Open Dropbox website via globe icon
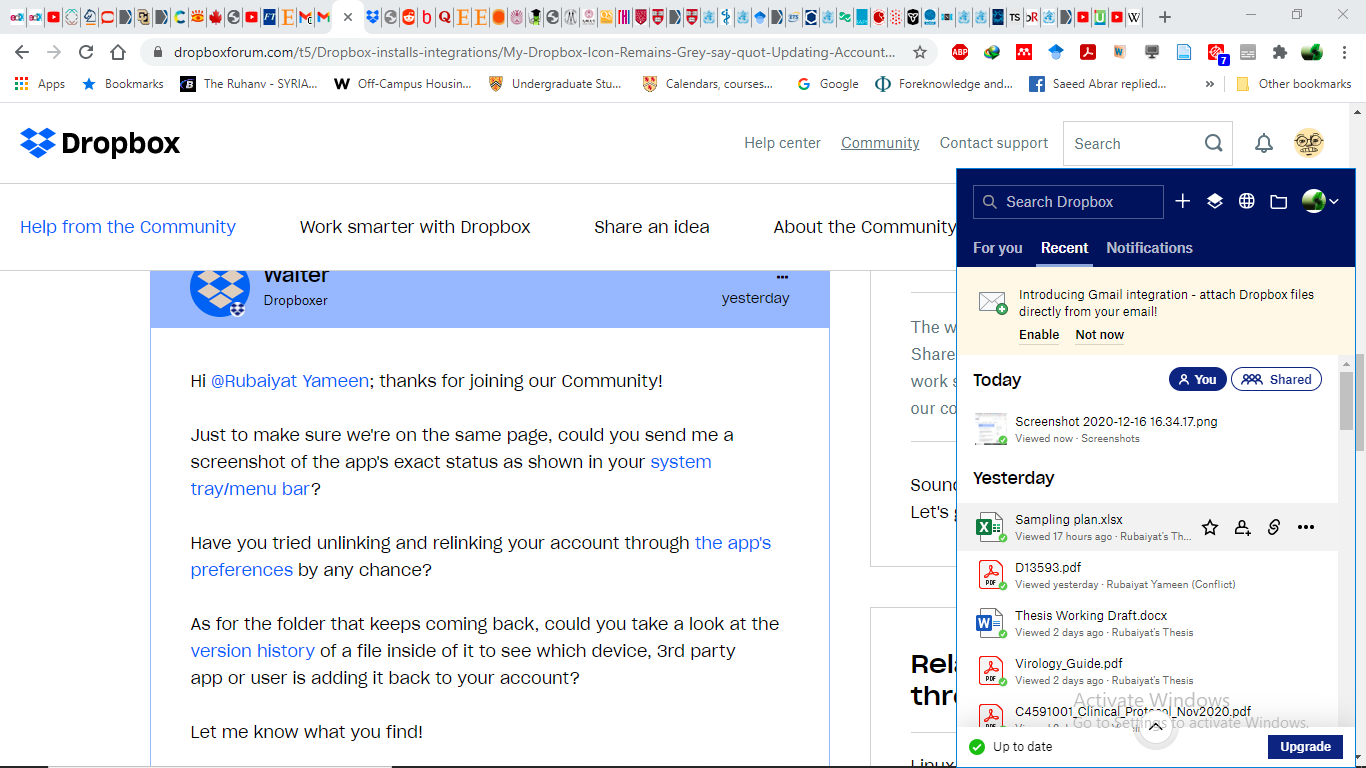This screenshot has height=768, width=1366. point(1246,201)
